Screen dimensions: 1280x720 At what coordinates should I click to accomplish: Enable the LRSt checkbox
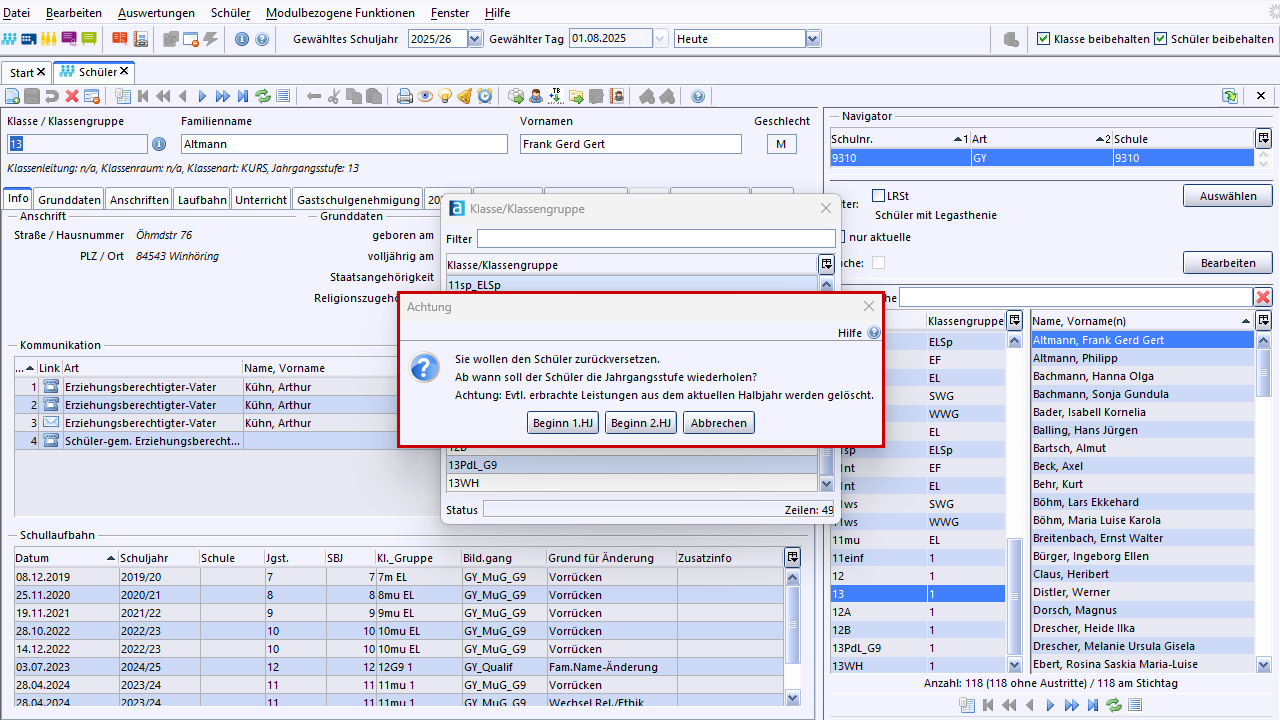click(x=879, y=196)
